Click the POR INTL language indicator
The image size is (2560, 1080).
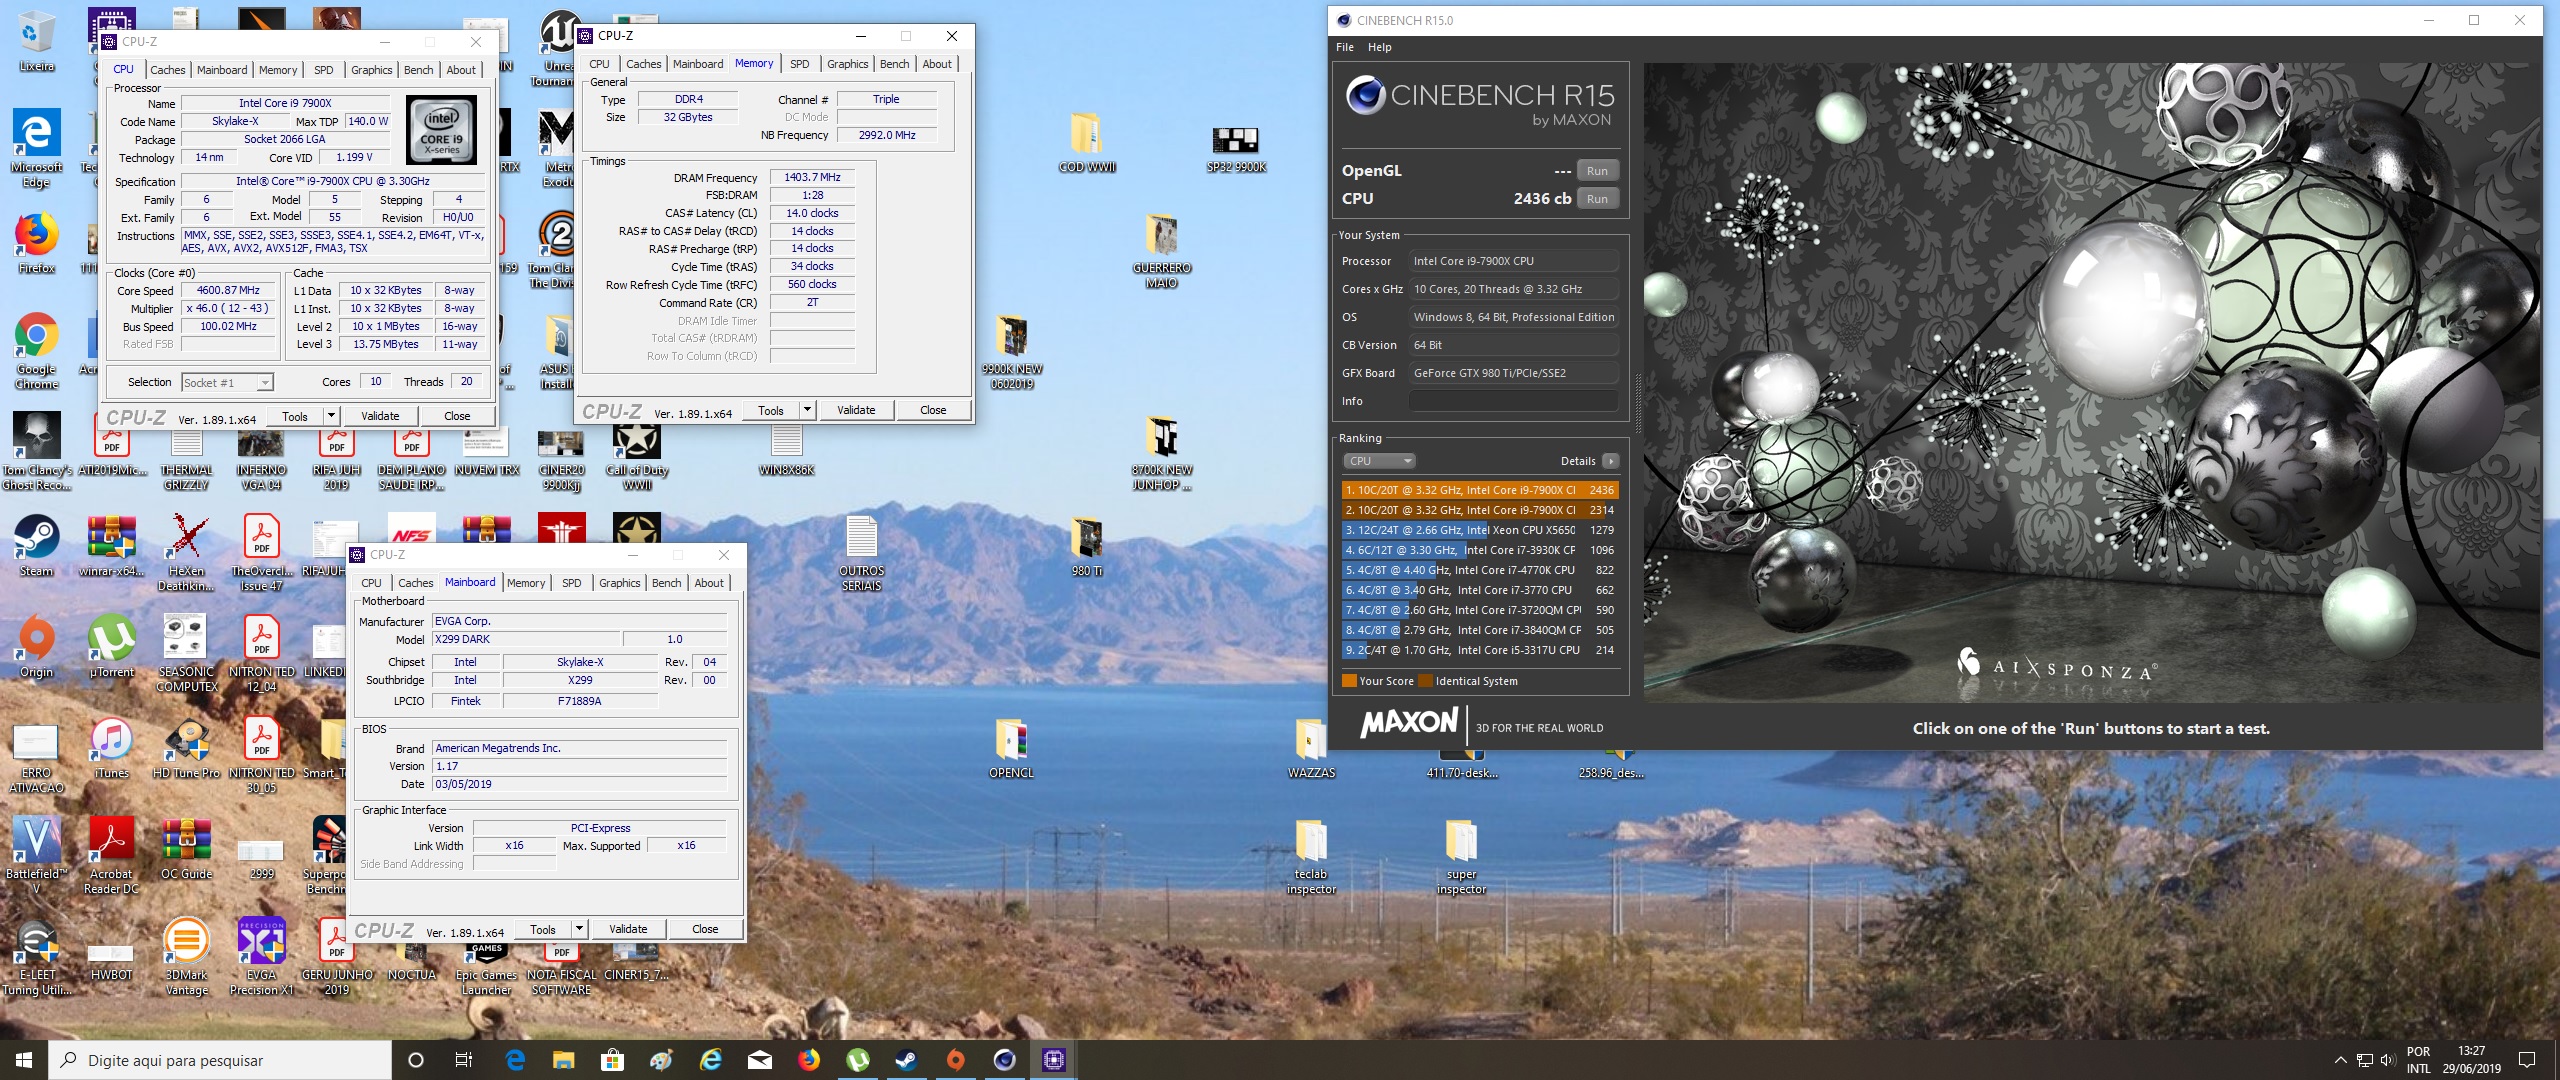pyautogui.click(x=2418, y=1060)
